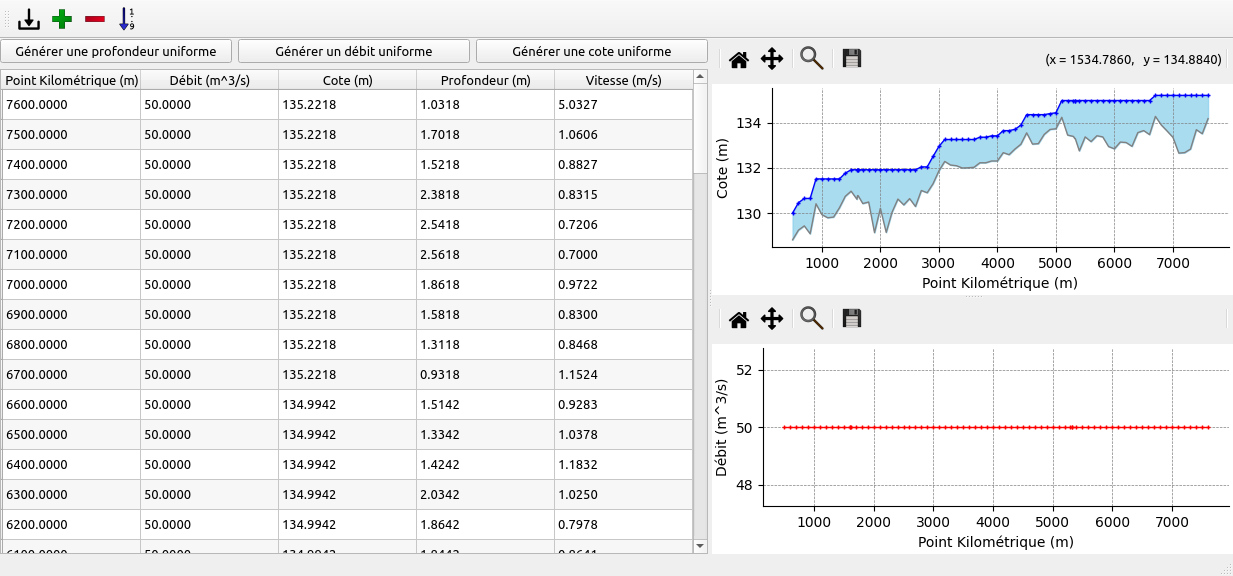Toggle pan tool on the Débit plot

pos(772,320)
